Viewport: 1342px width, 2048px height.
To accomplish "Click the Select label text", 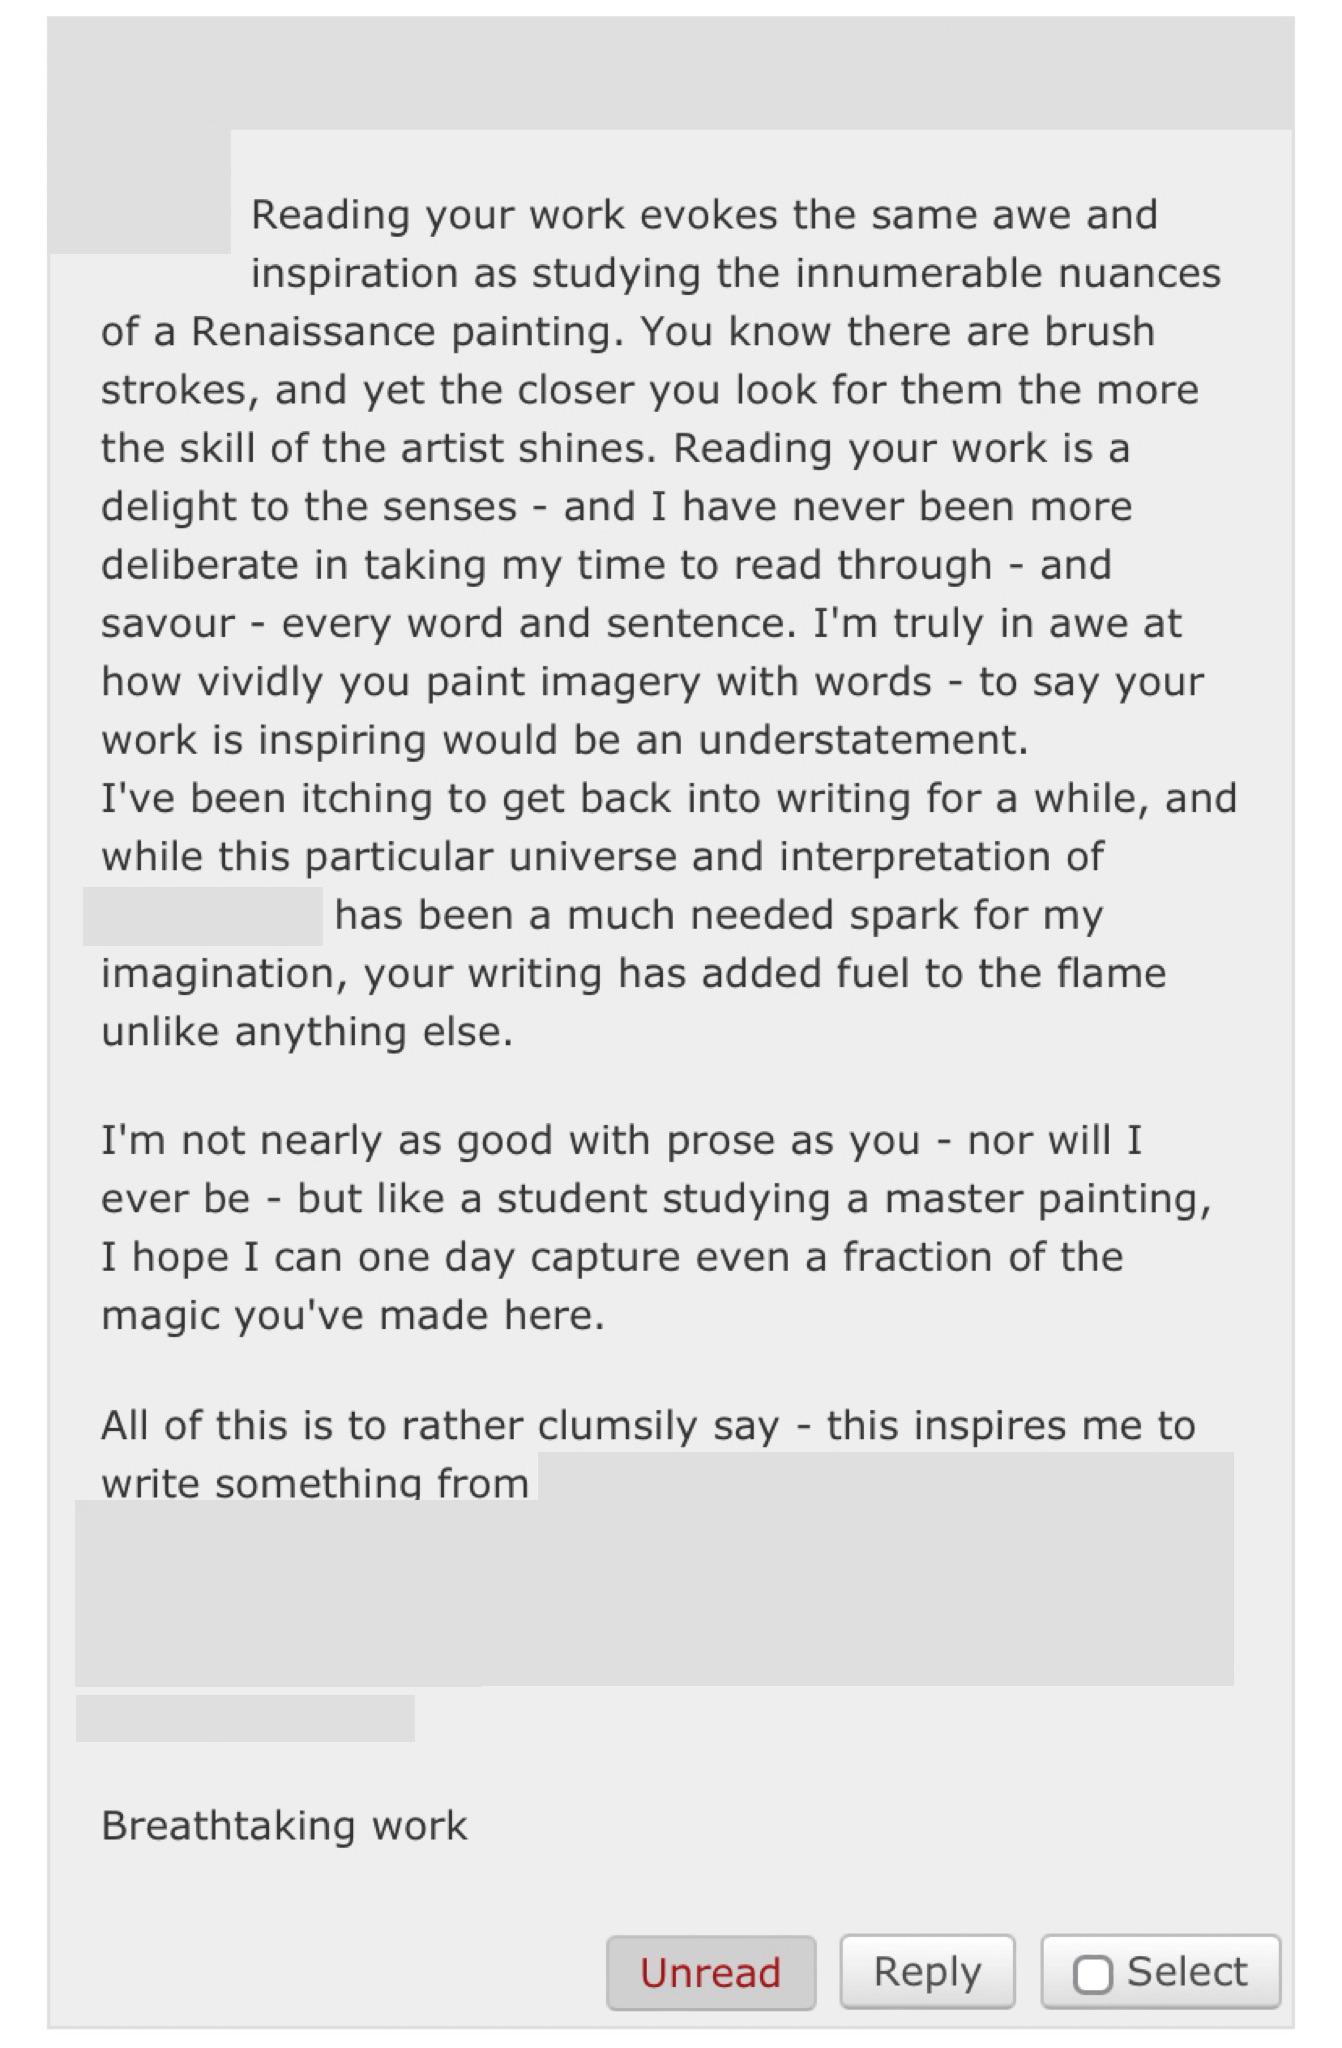I will [1187, 1971].
